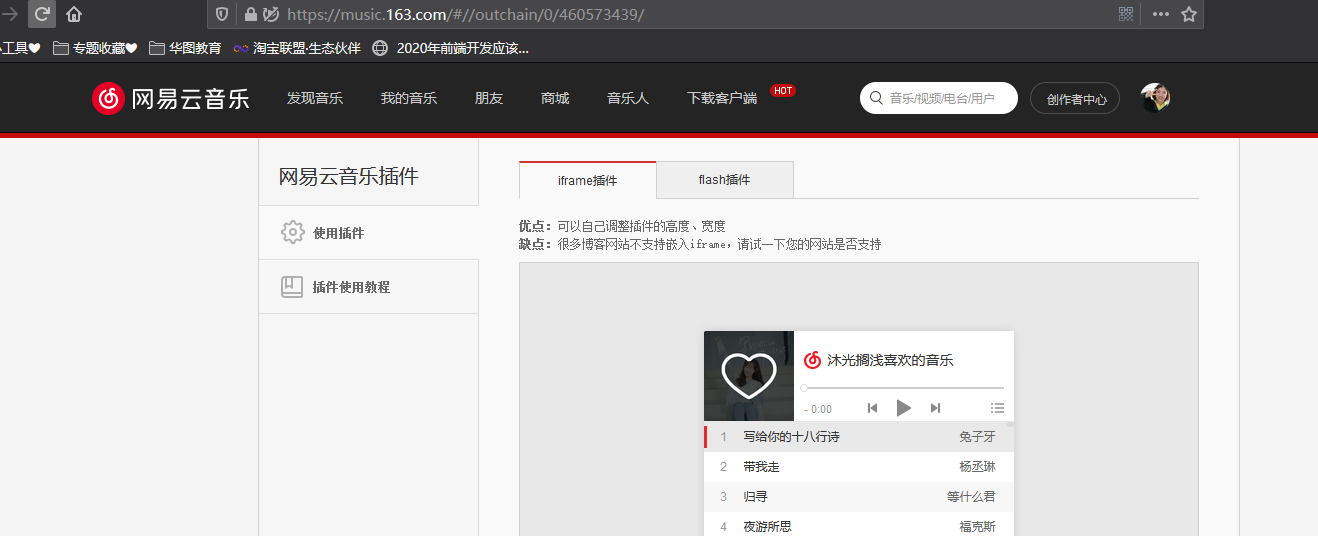1318x536 pixels.
Task: Skip to previous track in player widget
Action: [x=872, y=408]
